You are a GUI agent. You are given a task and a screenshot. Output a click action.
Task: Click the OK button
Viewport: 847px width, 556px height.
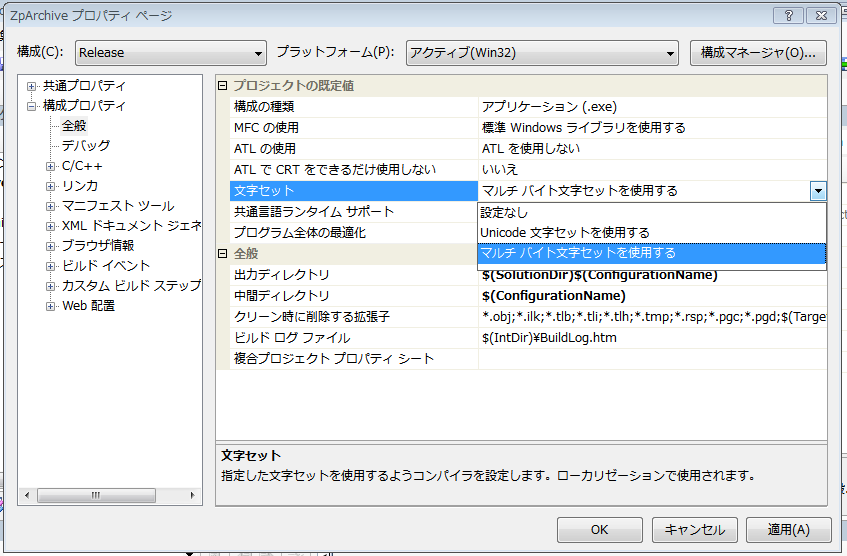600,530
